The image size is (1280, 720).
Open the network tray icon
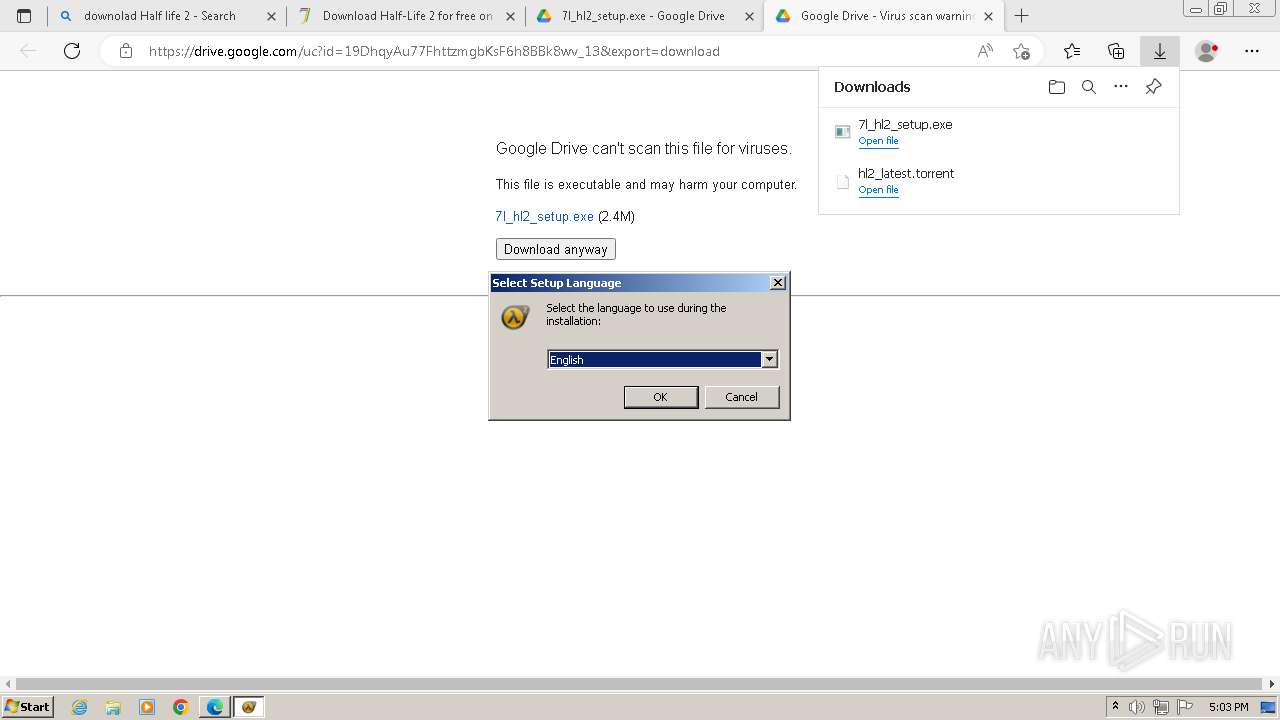coord(1161,707)
